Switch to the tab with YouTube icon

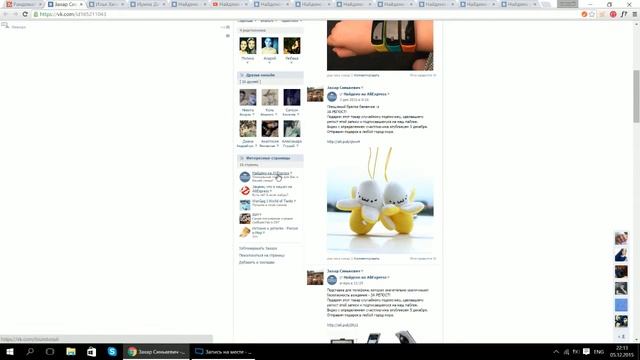[x=230, y=4]
